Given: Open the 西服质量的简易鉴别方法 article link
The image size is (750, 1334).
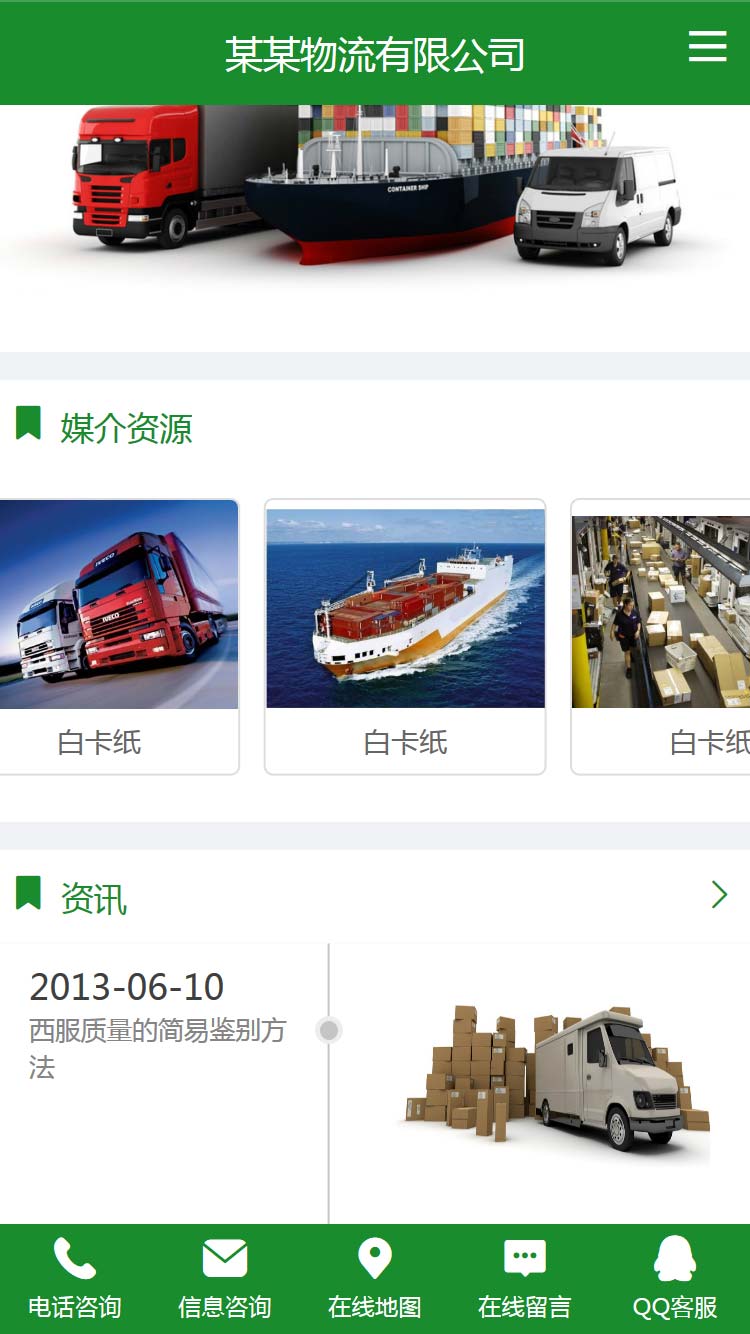Looking at the screenshot, I should click(157, 1048).
